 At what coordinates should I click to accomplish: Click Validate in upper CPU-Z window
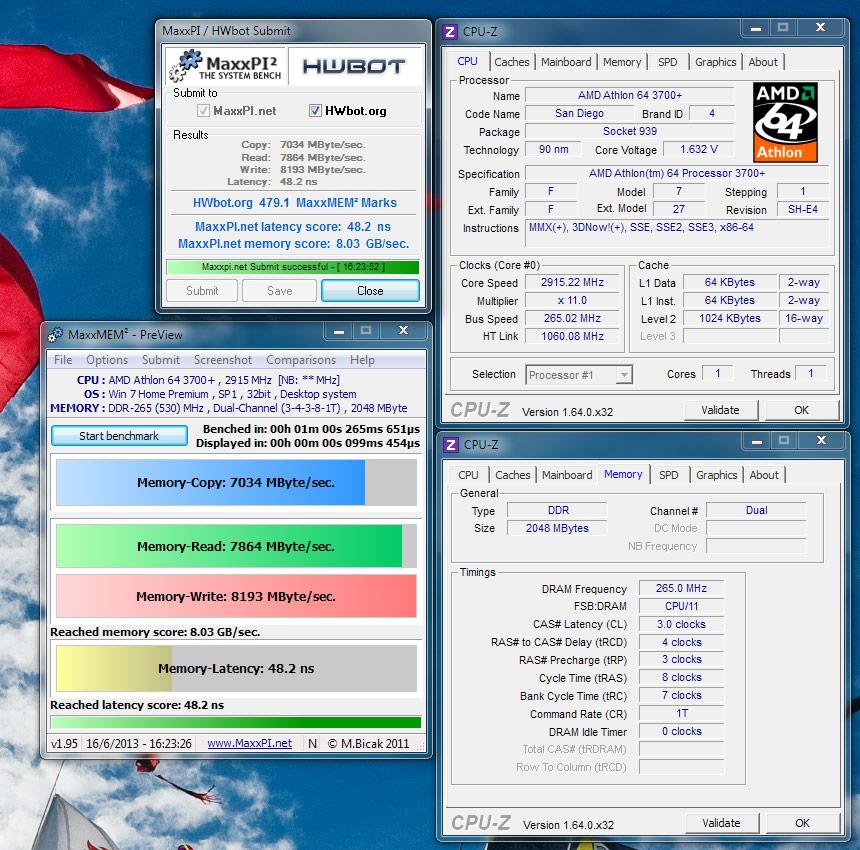coord(720,410)
